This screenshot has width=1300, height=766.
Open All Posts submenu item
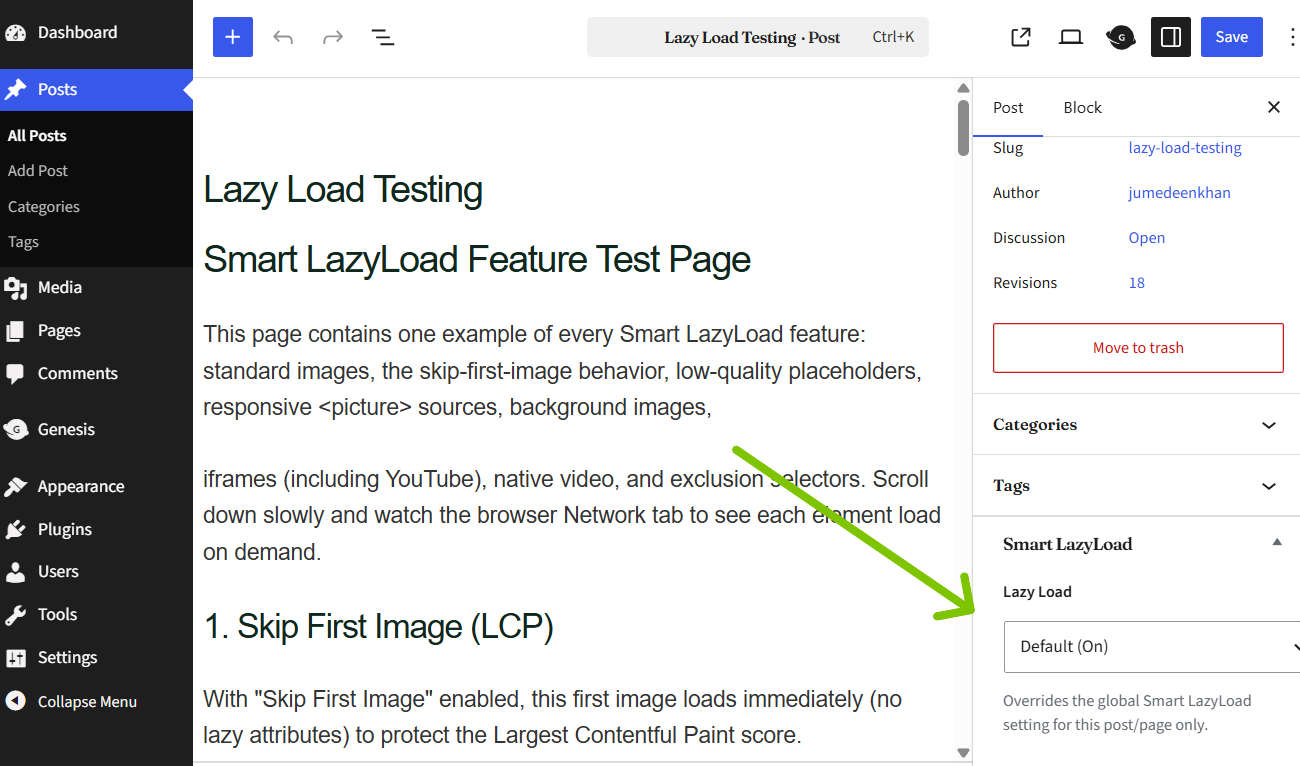coord(37,135)
